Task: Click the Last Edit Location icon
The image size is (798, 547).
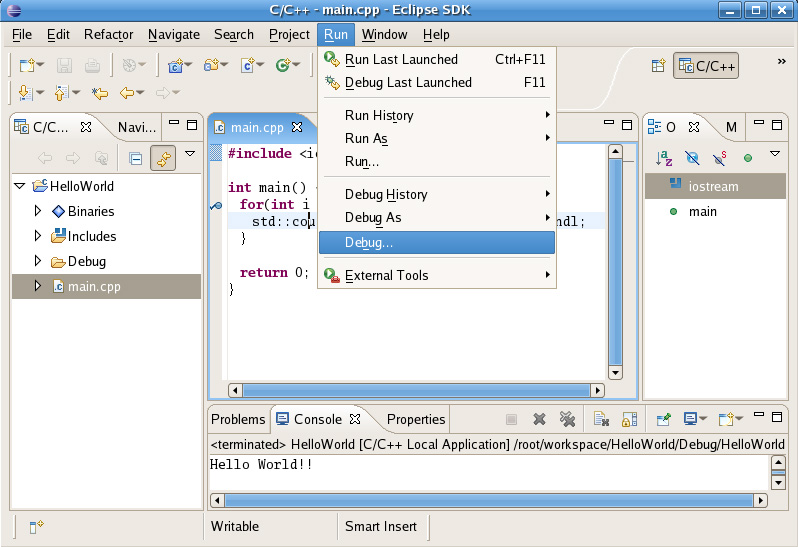Action: click(100, 93)
